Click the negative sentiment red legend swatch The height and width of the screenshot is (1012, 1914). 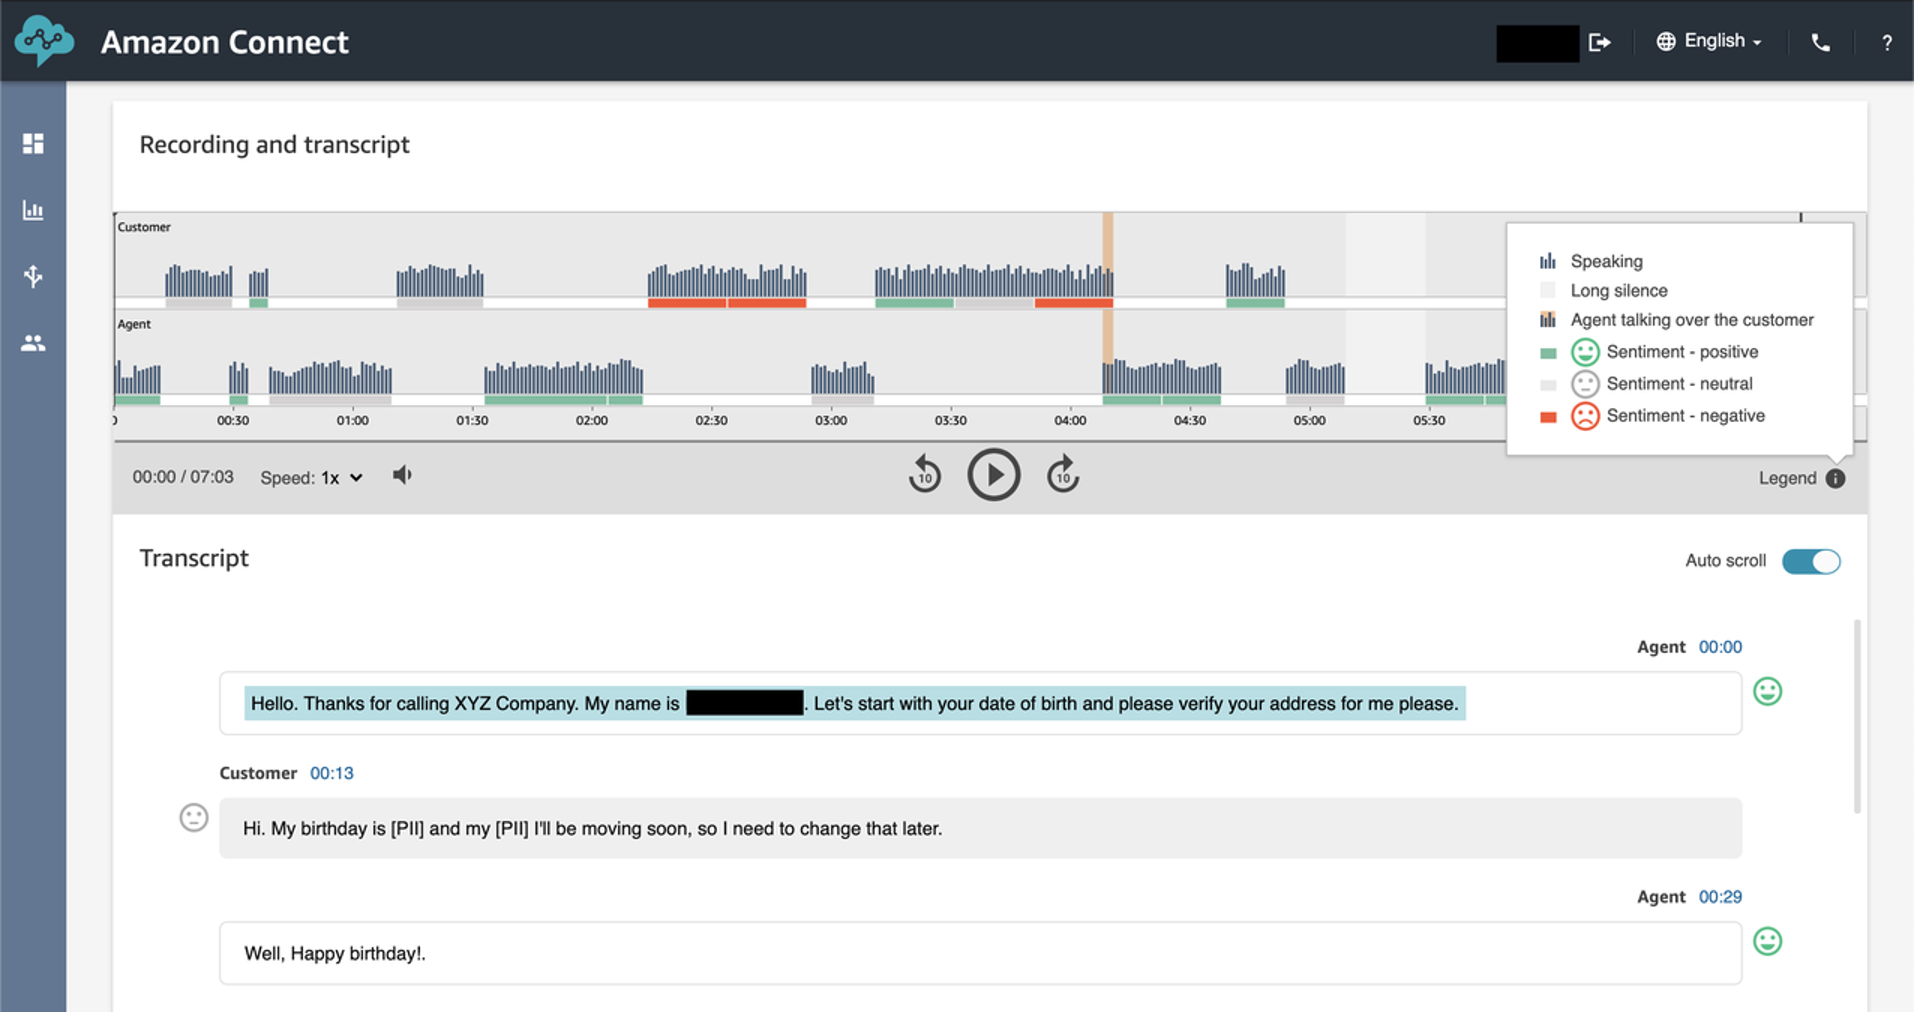[1548, 417]
